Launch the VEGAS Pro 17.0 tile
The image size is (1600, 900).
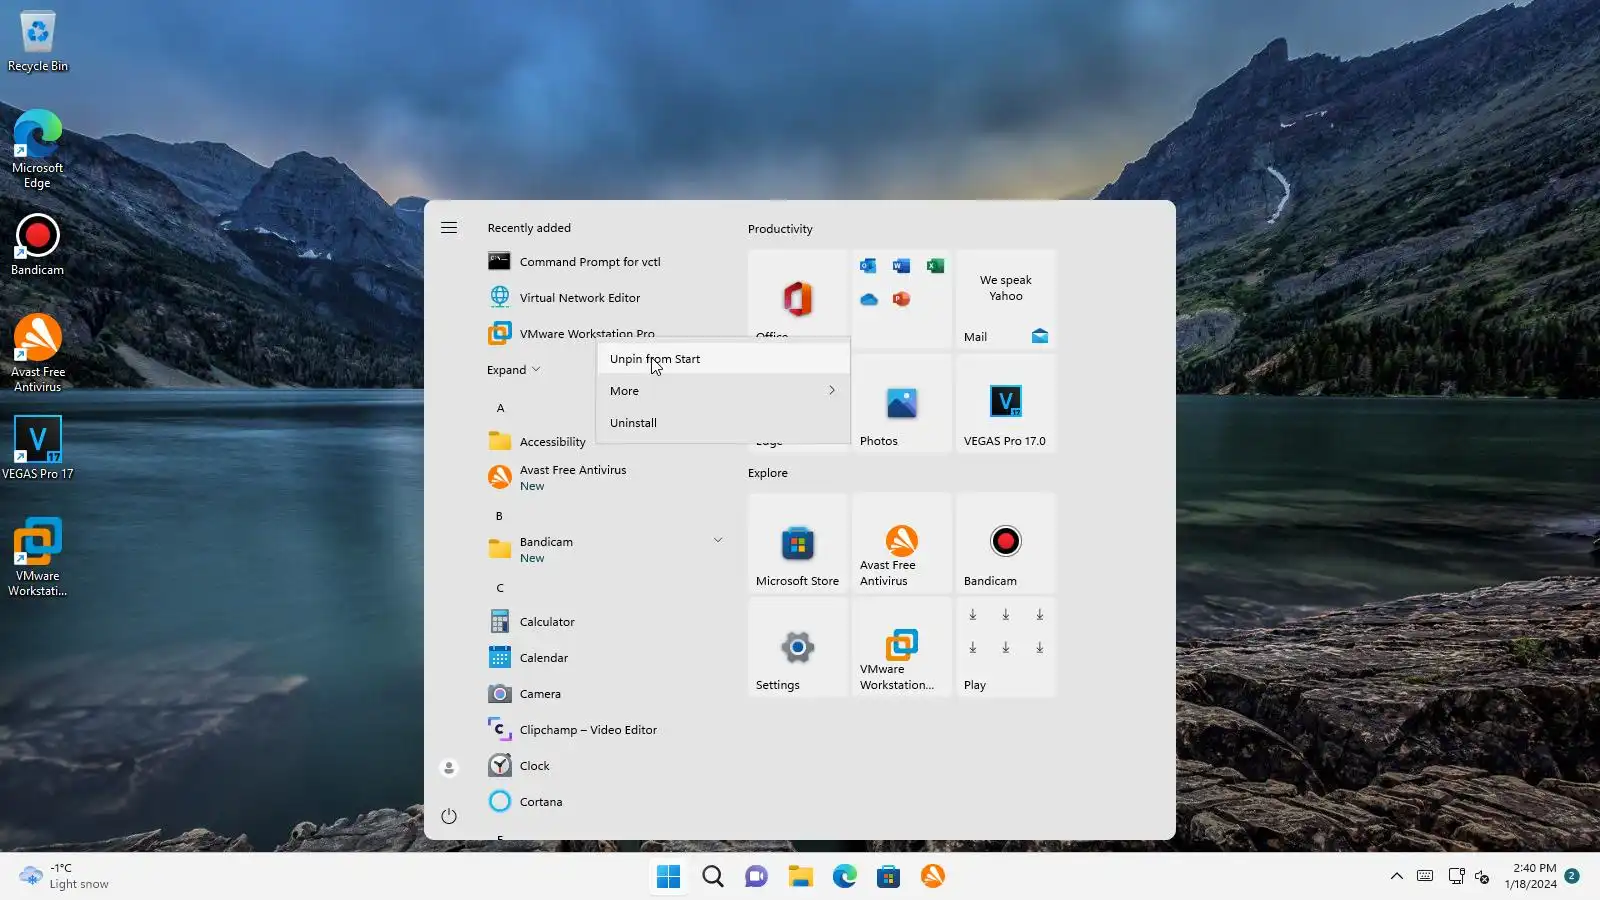pyautogui.click(x=1006, y=403)
